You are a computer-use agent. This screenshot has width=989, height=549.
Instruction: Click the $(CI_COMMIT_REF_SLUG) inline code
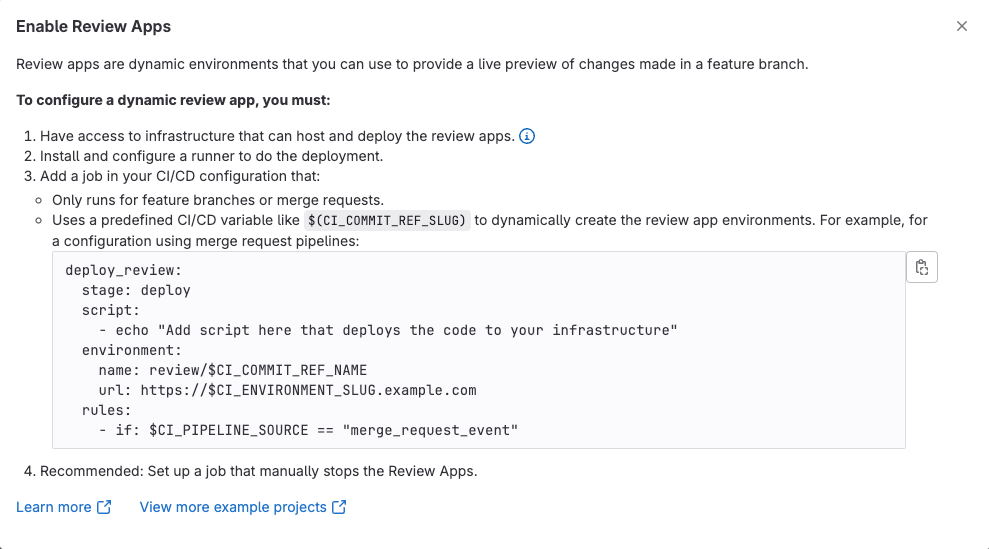387,220
